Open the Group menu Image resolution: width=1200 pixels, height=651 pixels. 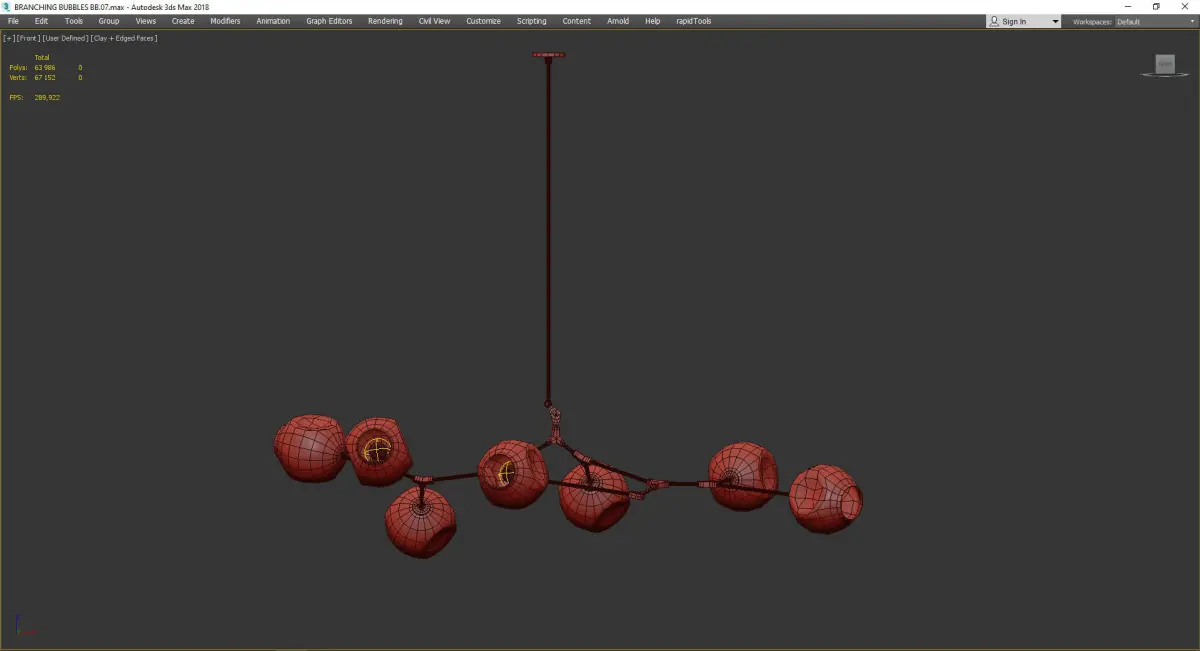click(108, 21)
